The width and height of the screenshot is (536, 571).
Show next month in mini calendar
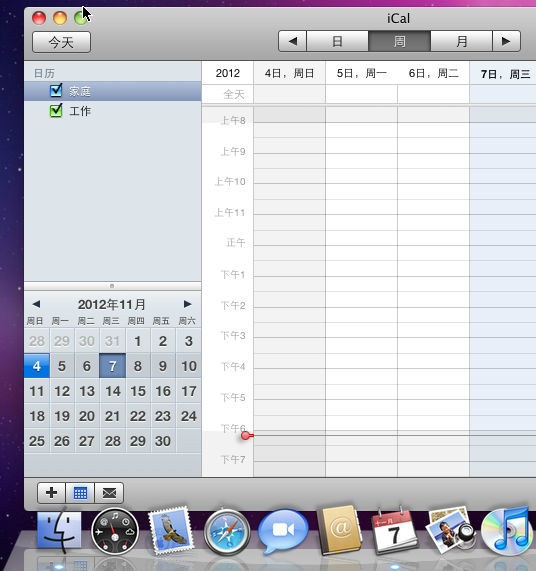click(x=188, y=304)
